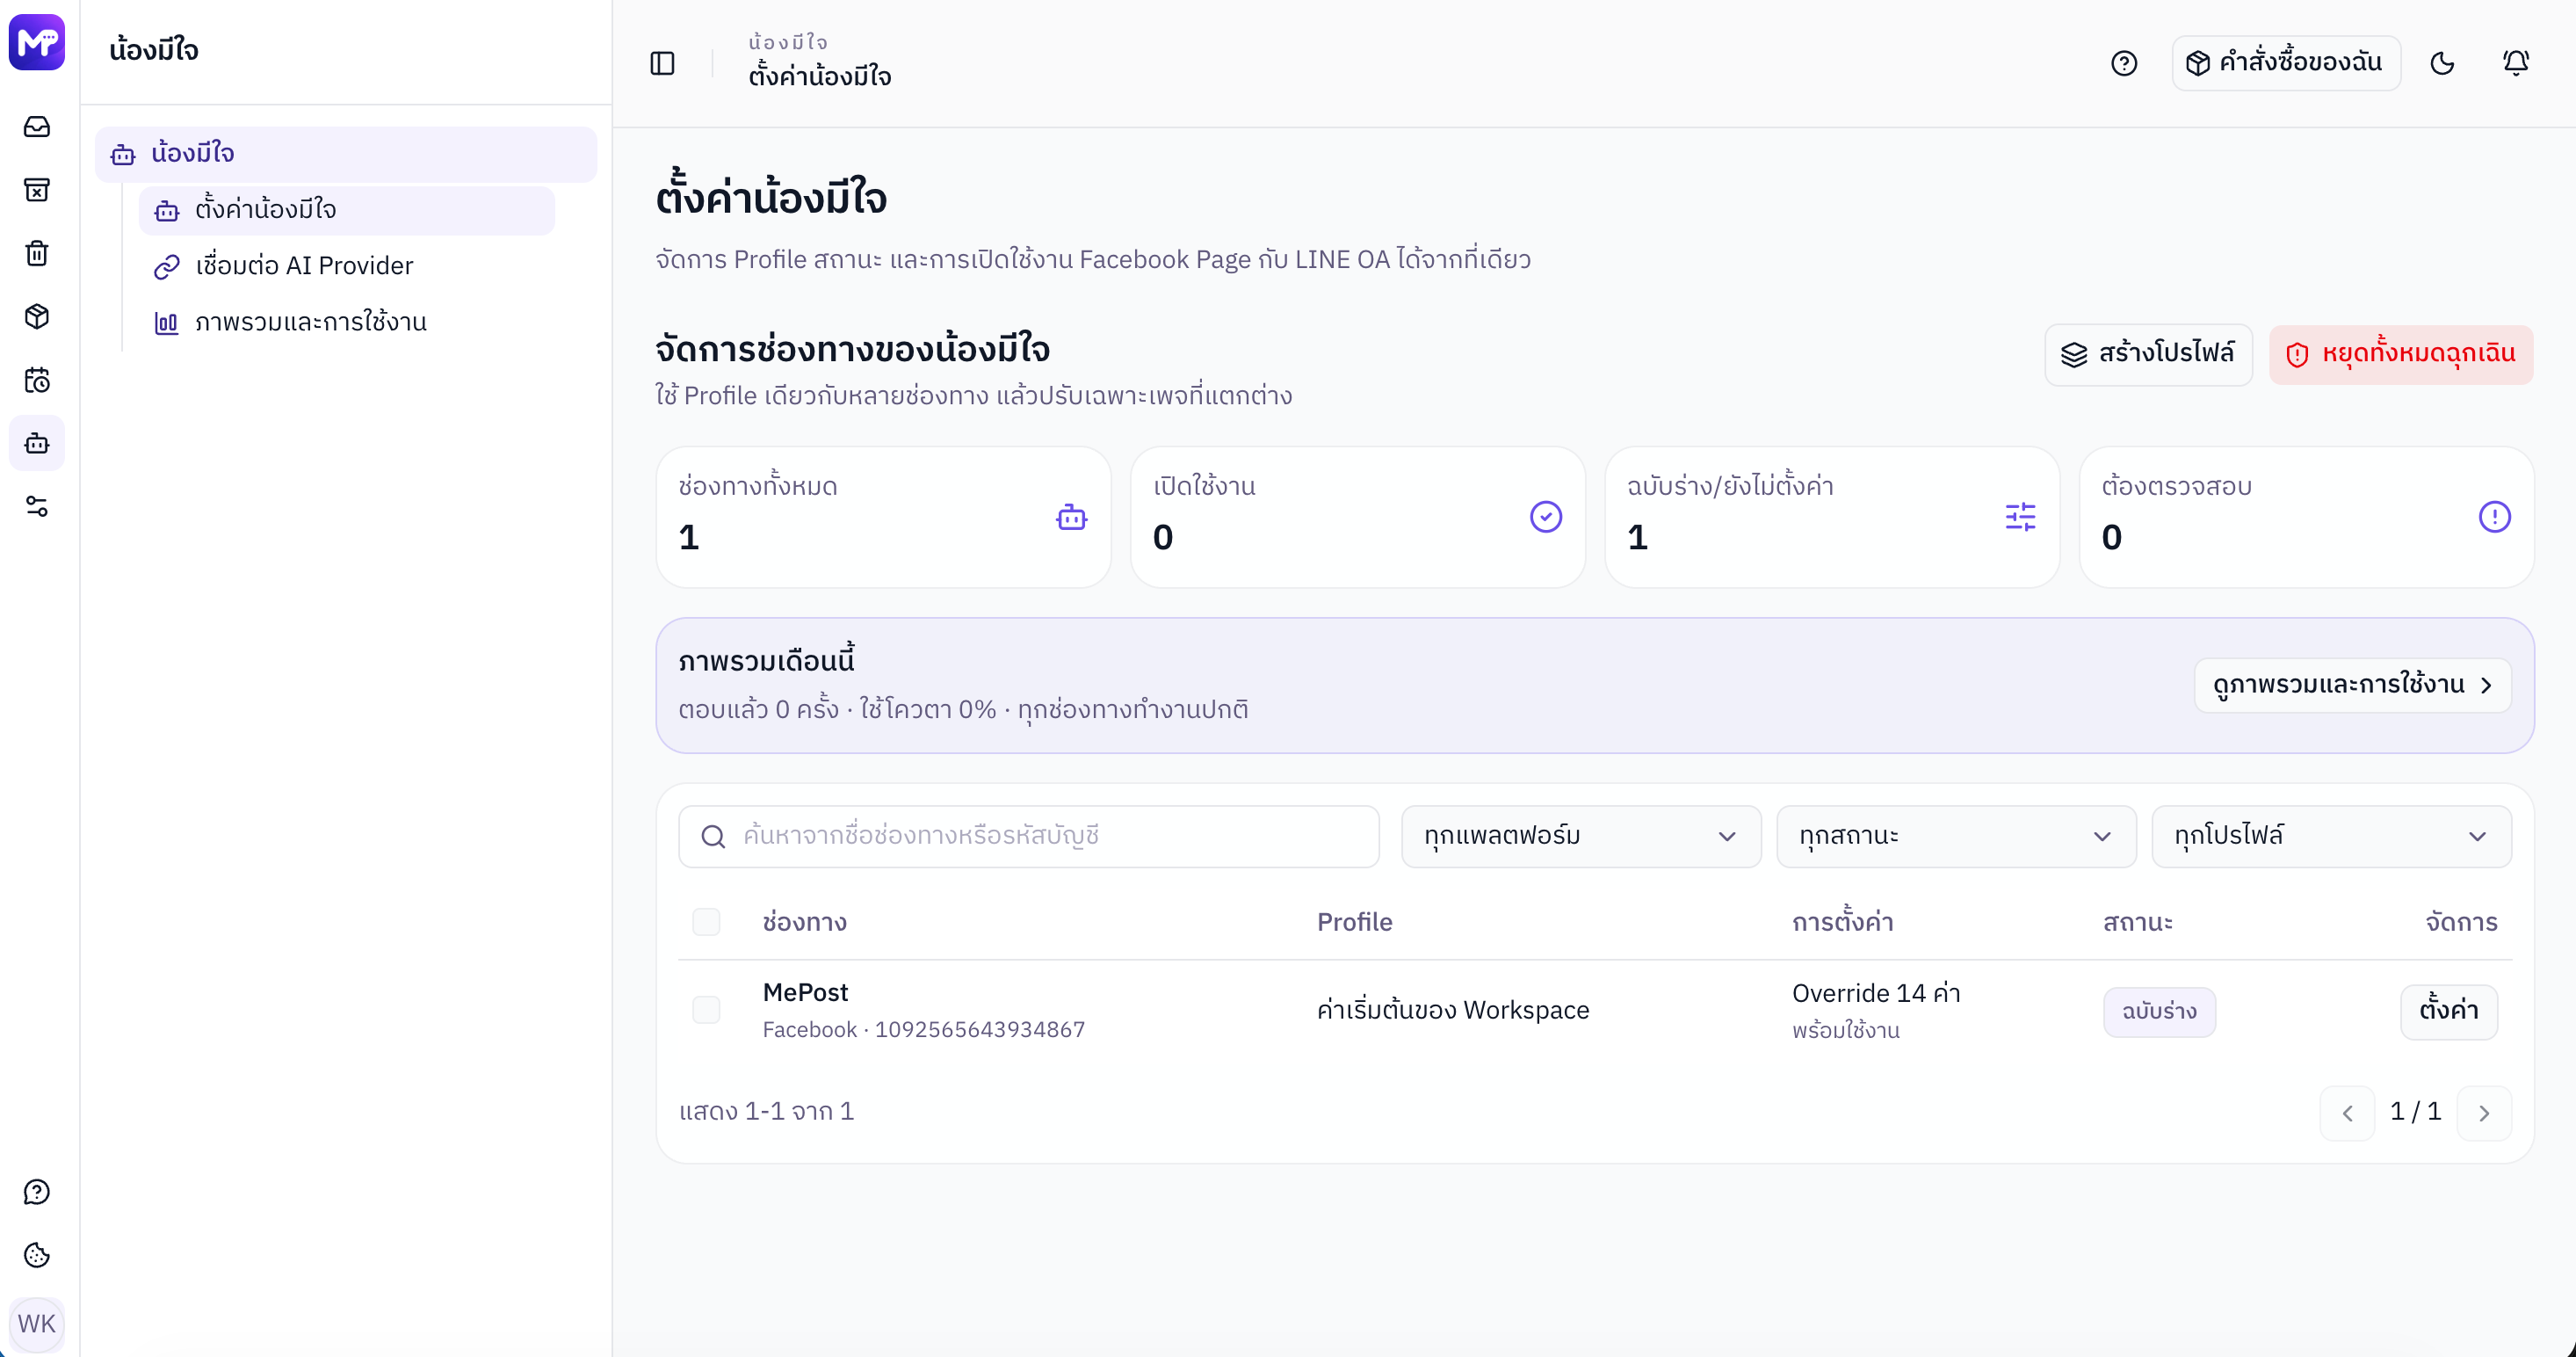Open the trash icon in left rail
The width and height of the screenshot is (2576, 1357).
pyautogui.click(x=37, y=253)
